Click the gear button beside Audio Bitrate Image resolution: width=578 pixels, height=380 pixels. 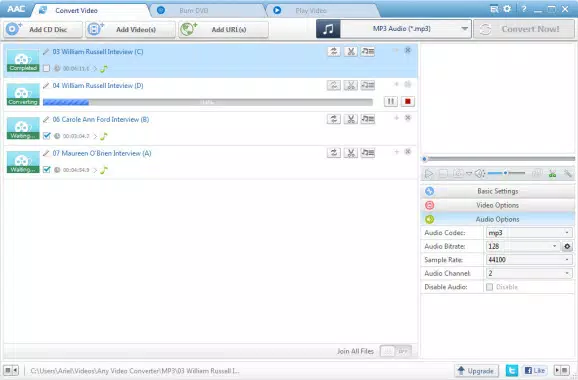click(567, 246)
